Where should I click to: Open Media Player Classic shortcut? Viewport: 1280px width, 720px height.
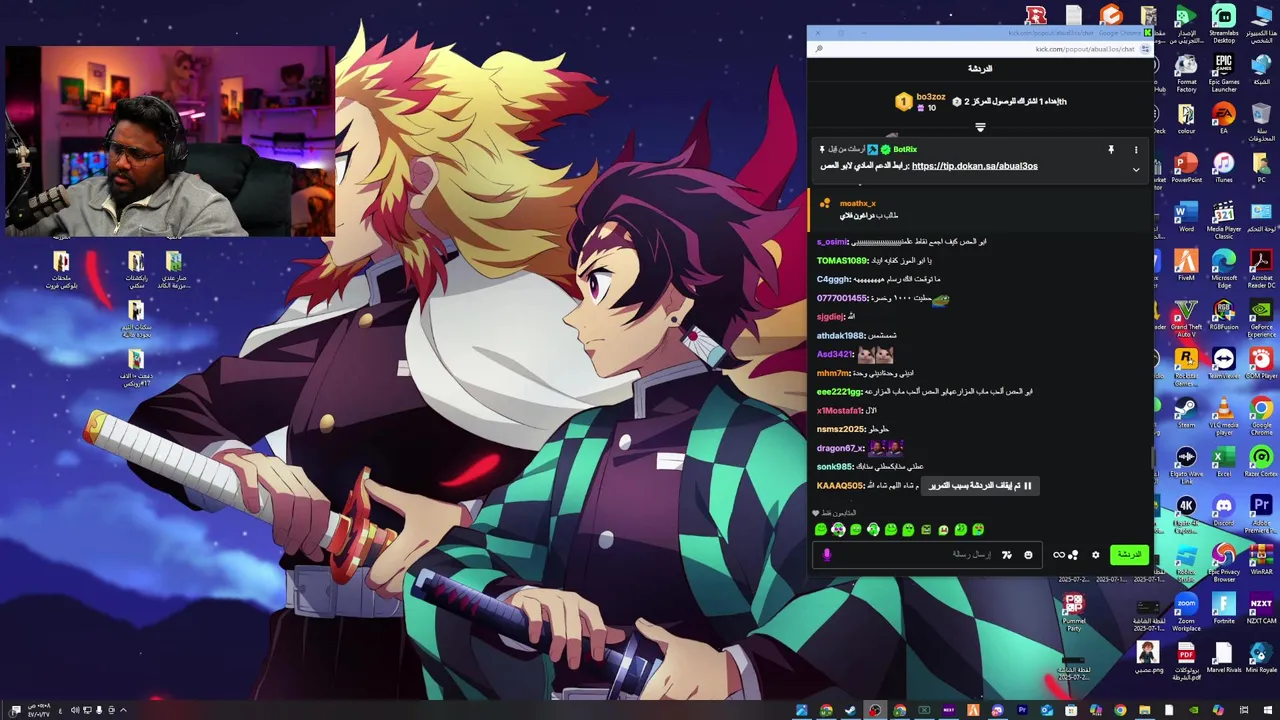[1224, 218]
